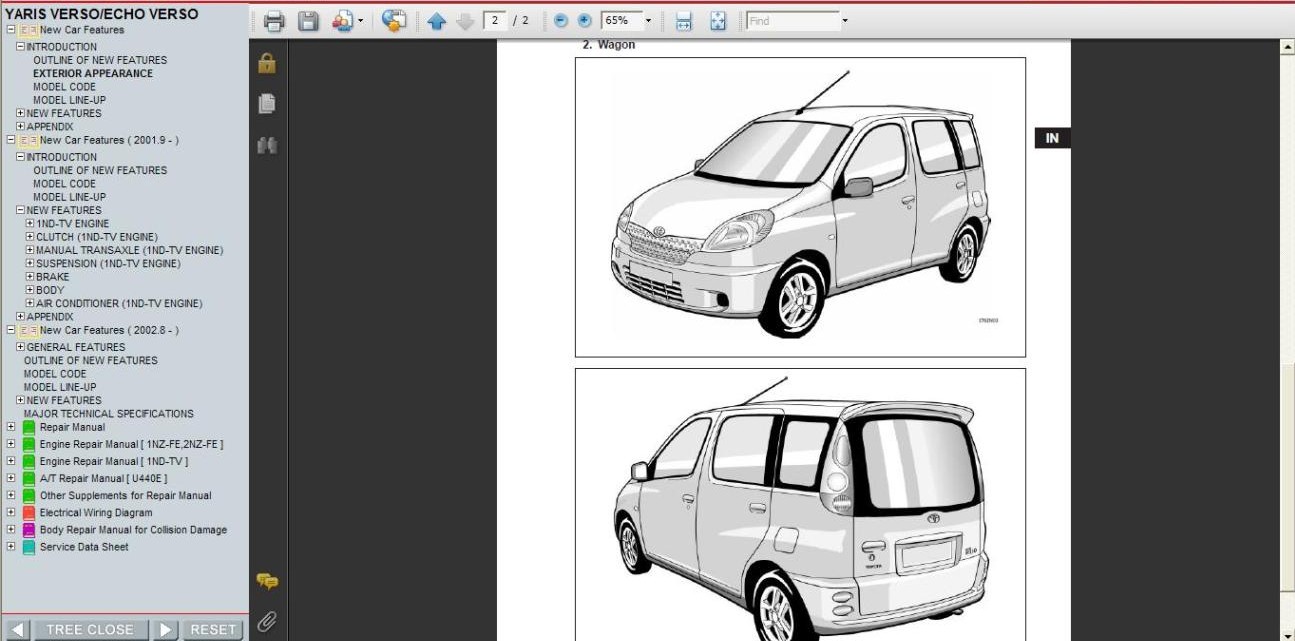Click red Electrical Wiring Diagram book icon

[x=29, y=513]
